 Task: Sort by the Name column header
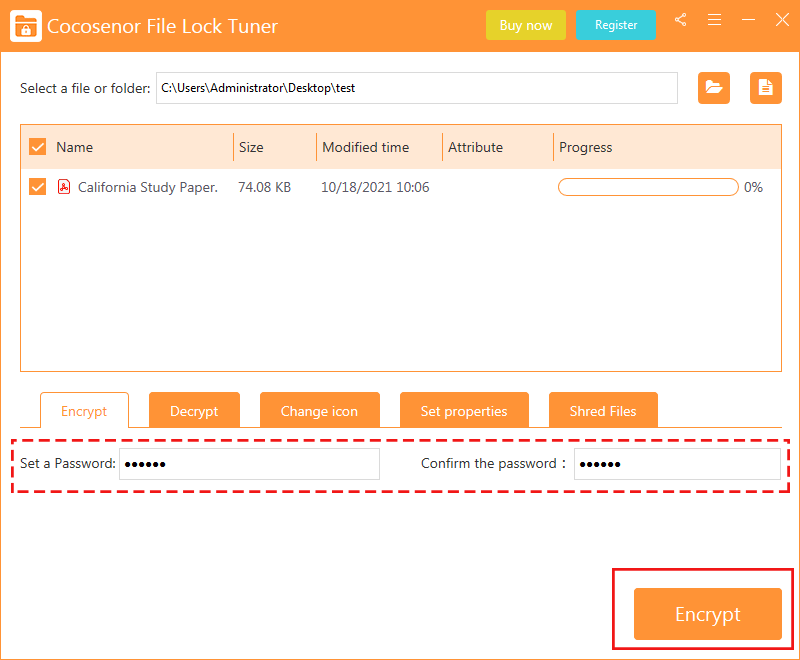point(74,147)
